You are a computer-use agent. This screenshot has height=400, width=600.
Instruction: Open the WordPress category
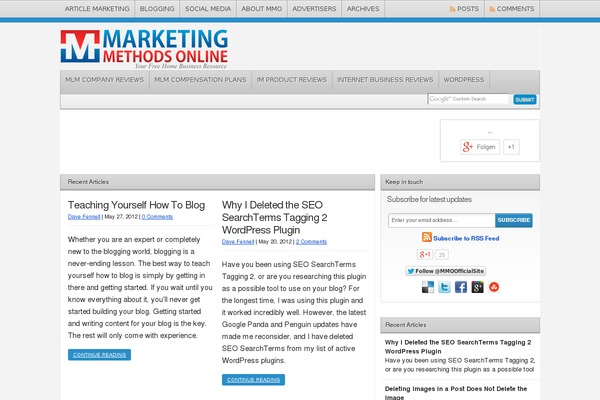[464, 80]
